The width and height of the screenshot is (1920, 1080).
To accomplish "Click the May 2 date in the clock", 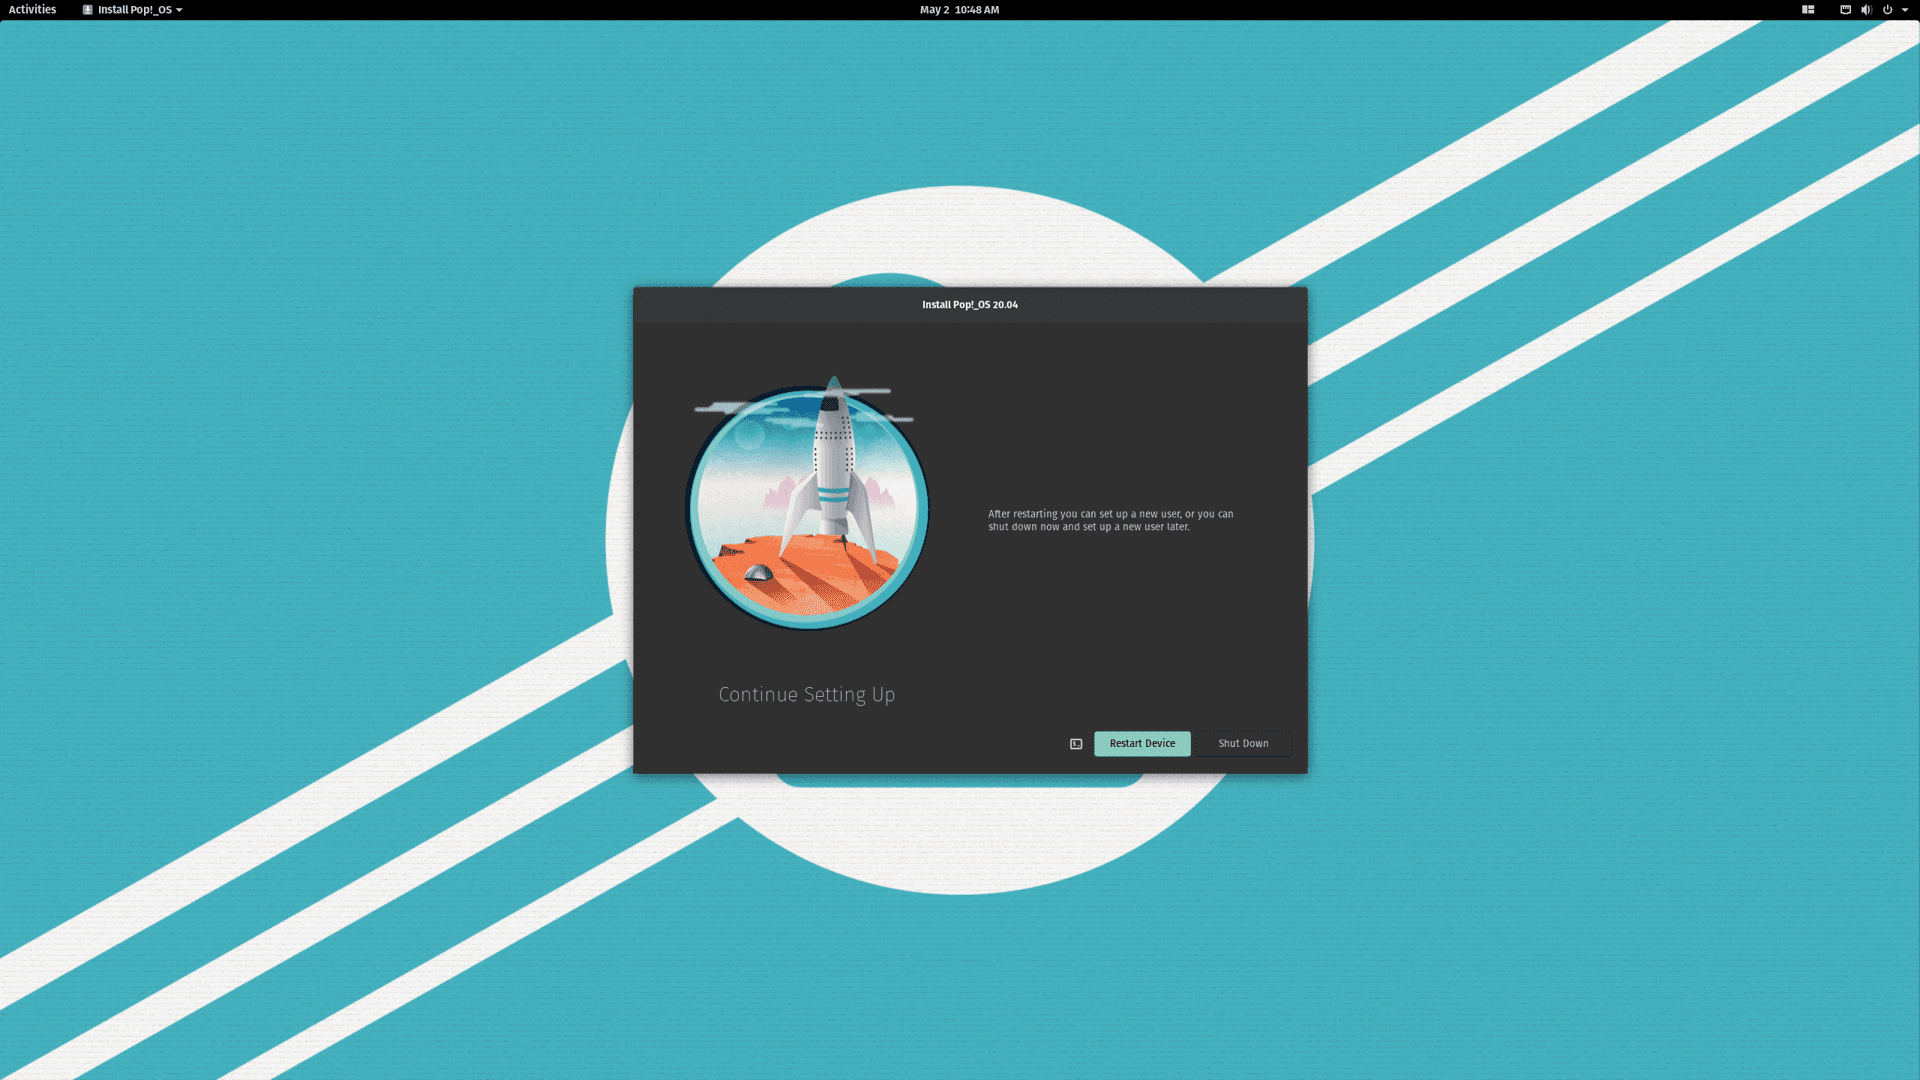I will pos(934,10).
